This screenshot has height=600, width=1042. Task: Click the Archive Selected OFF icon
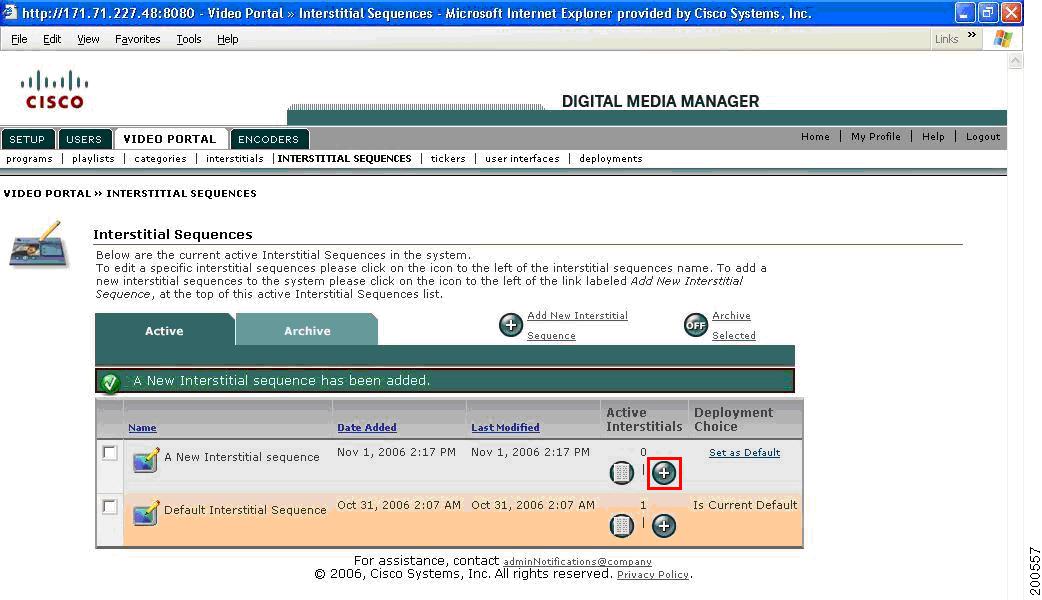click(x=696, y=325)
